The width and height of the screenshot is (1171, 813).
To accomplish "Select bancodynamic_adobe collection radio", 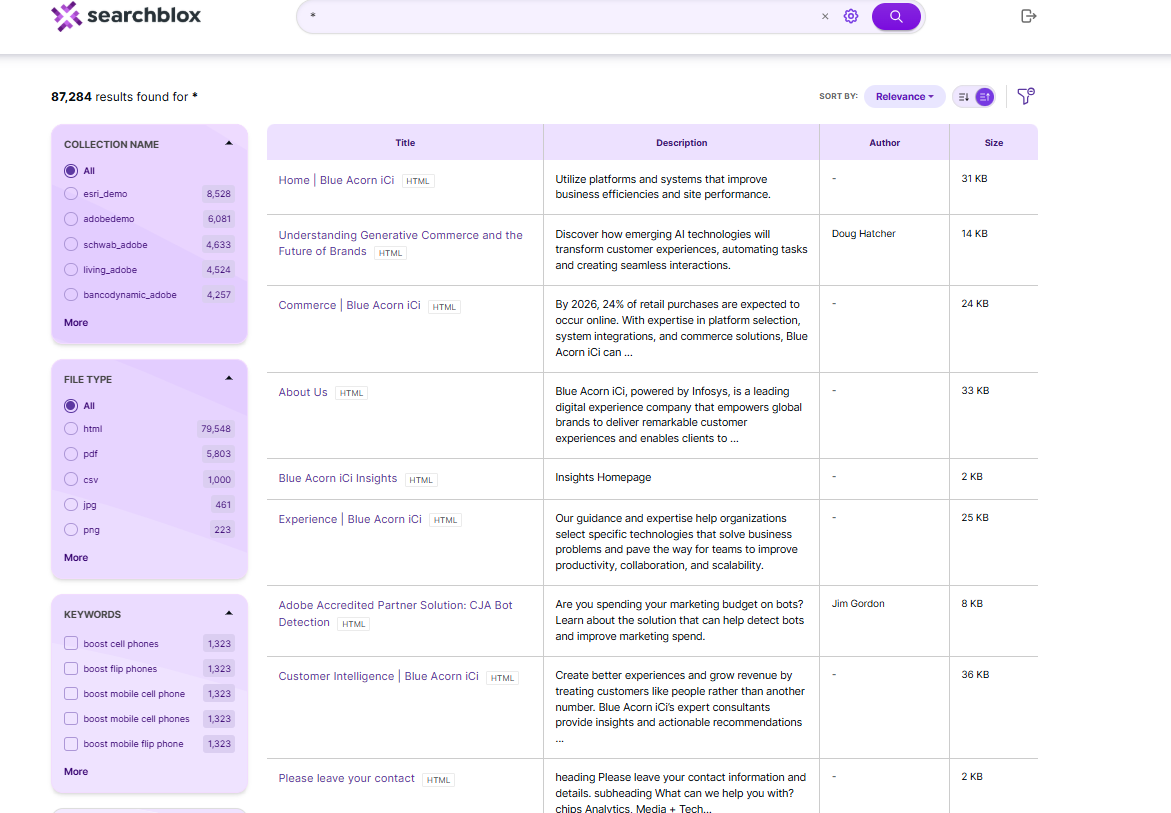I will pyautogui.click(x=71, y=295).
